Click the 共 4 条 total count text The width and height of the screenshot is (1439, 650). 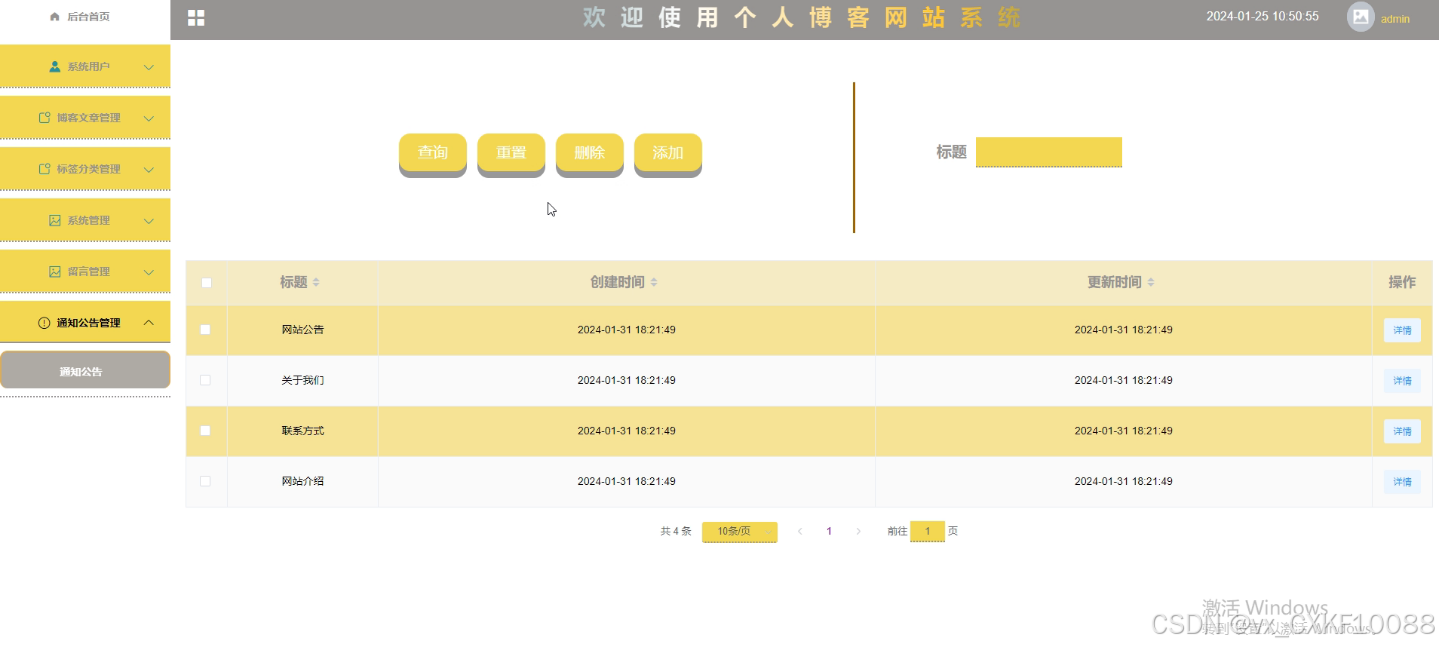pyautogui.click(x=676, y=531)
